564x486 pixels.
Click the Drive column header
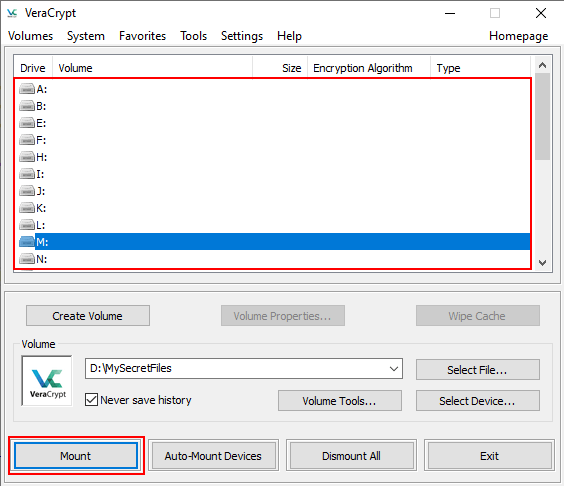(33, 68)
